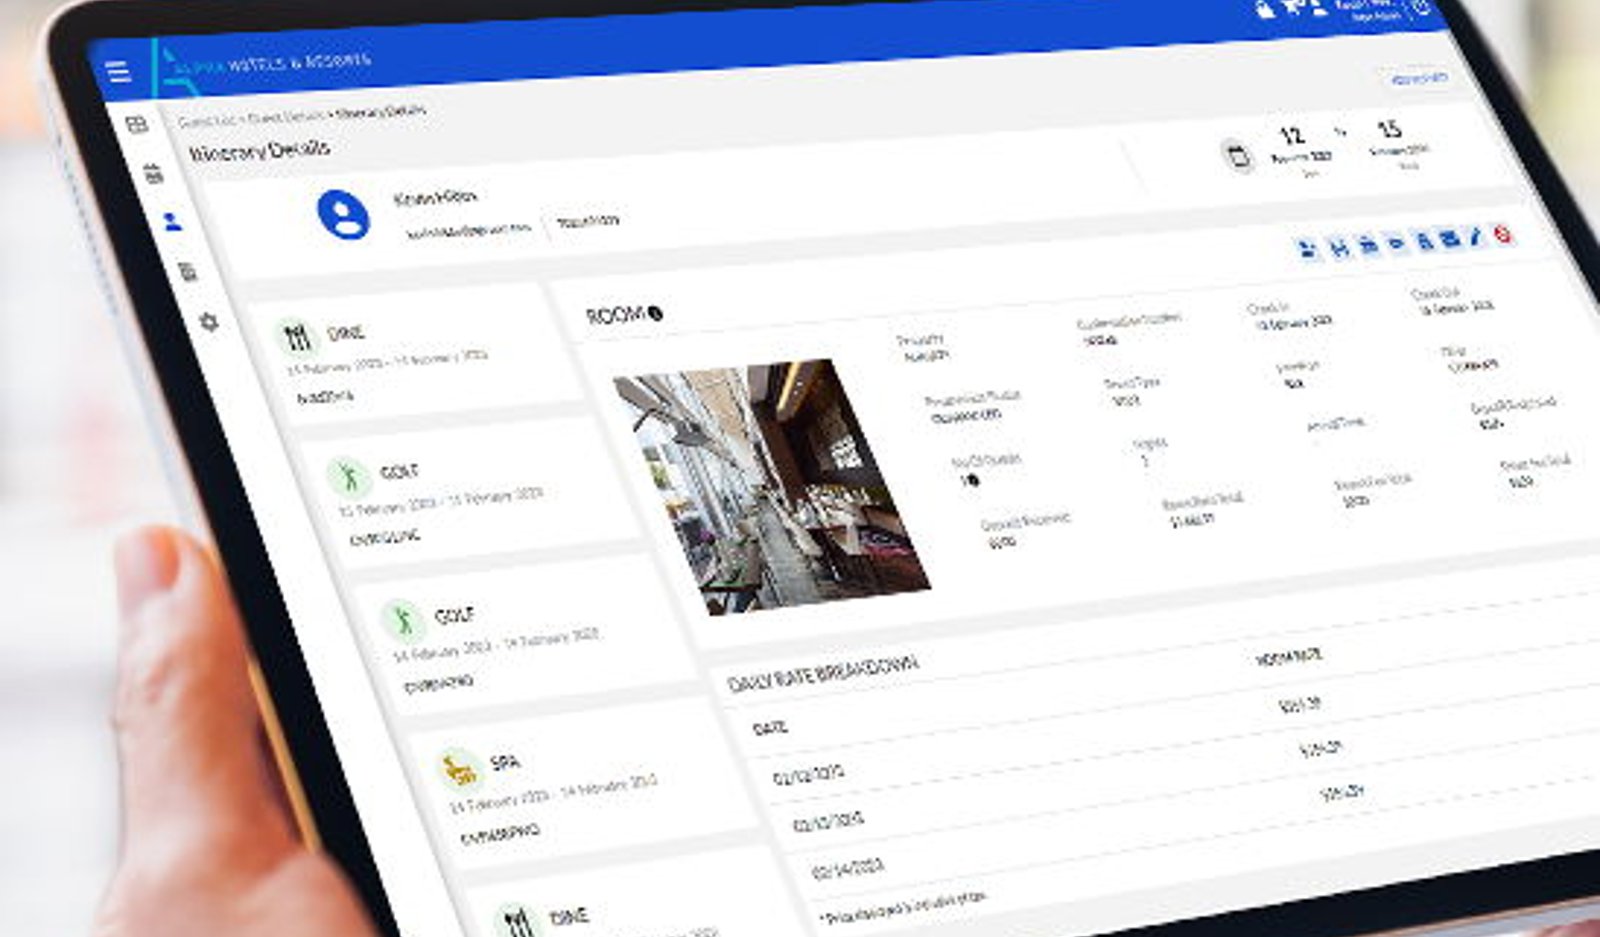
Task: Click the 'DAILY RATE BREAKDOWN' heading
Action: click(823, 674)
